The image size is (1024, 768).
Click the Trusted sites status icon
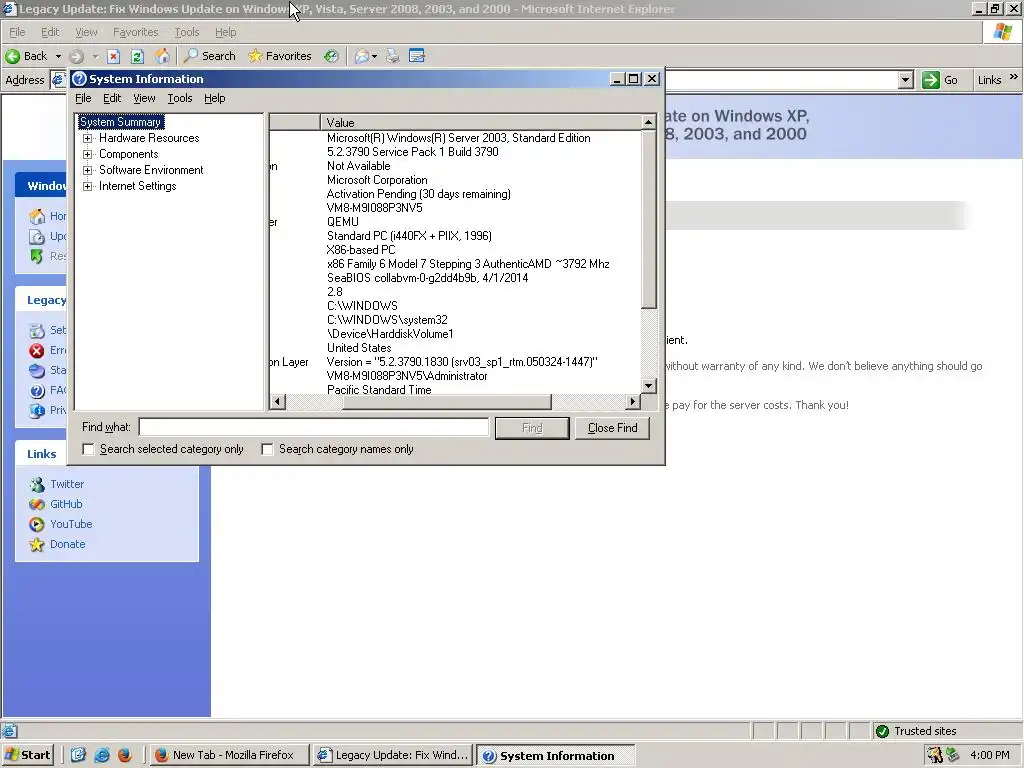(882, 731)
